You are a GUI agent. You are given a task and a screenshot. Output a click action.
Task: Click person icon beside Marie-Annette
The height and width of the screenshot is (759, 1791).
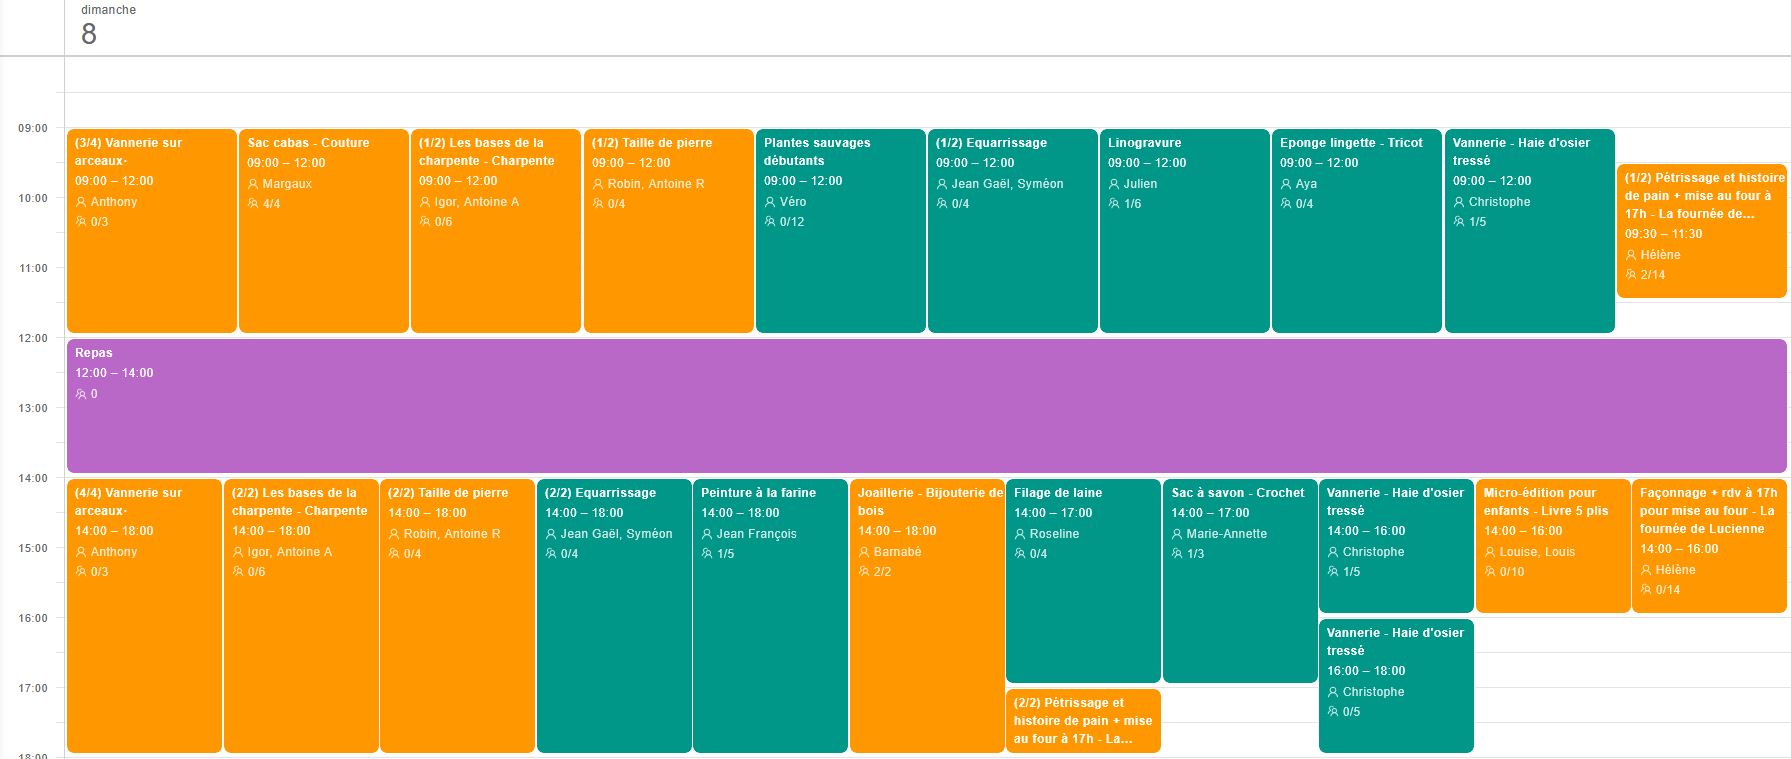point(1177,534)
